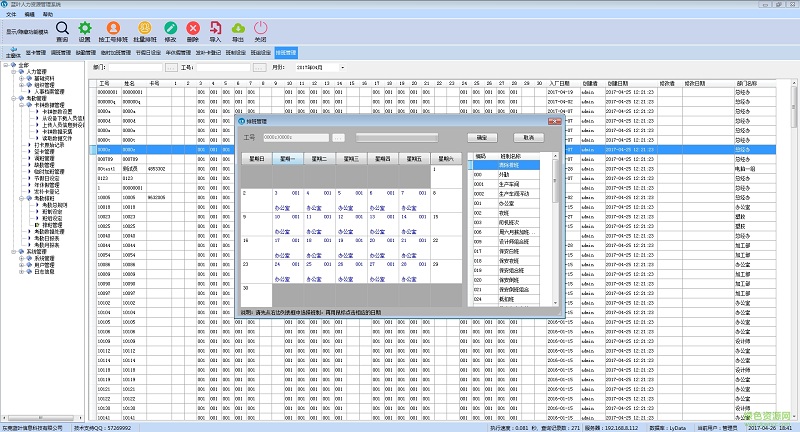Click the 导入 import icon
Screen dimensions: 800x432
[215, 30]
